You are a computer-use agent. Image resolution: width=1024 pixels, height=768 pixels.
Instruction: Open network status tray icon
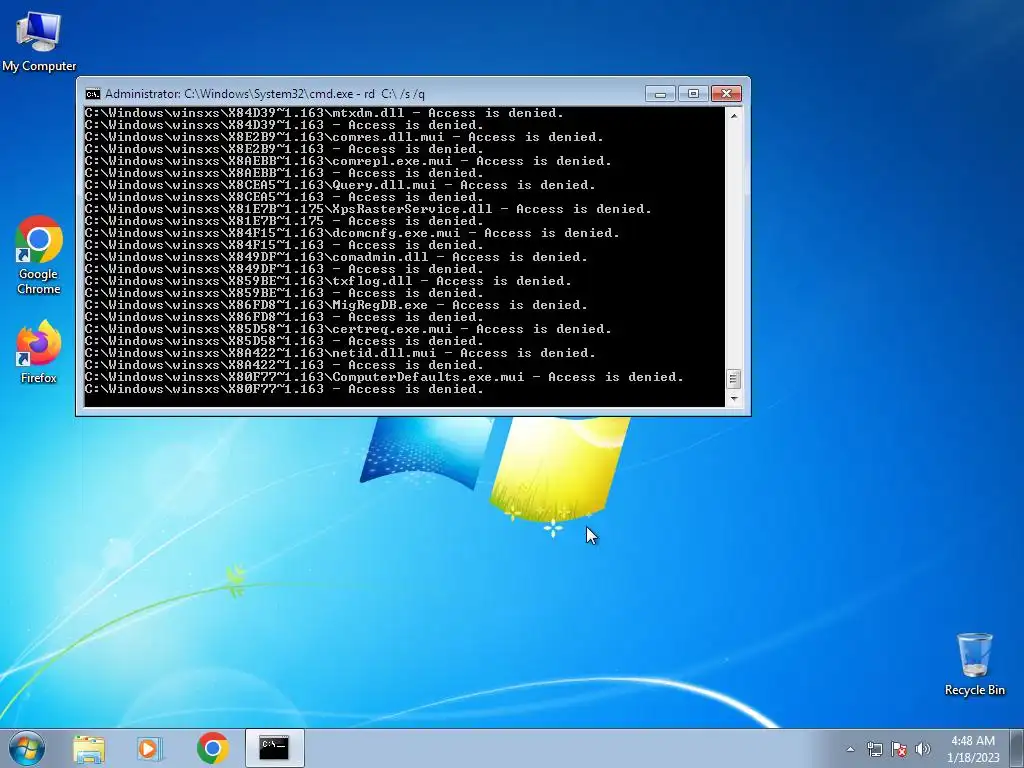(x=874, y=749)
